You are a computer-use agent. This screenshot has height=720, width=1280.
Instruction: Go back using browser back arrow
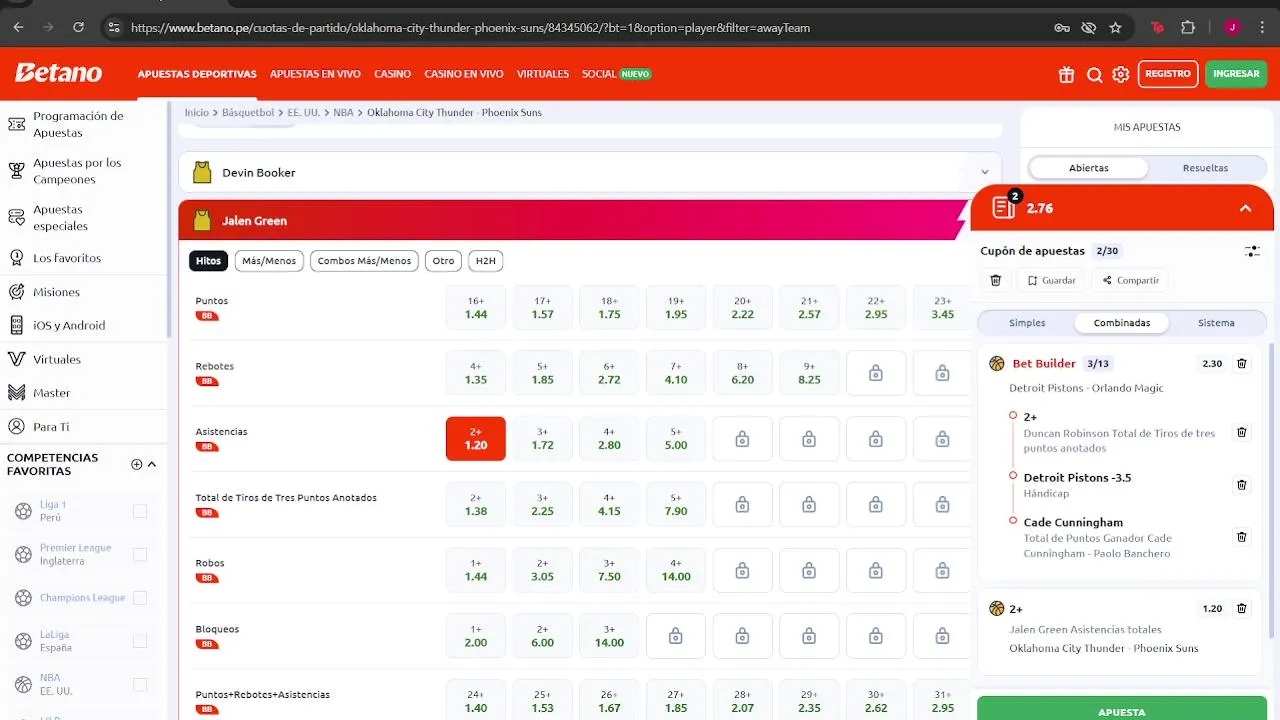[20, 27]
